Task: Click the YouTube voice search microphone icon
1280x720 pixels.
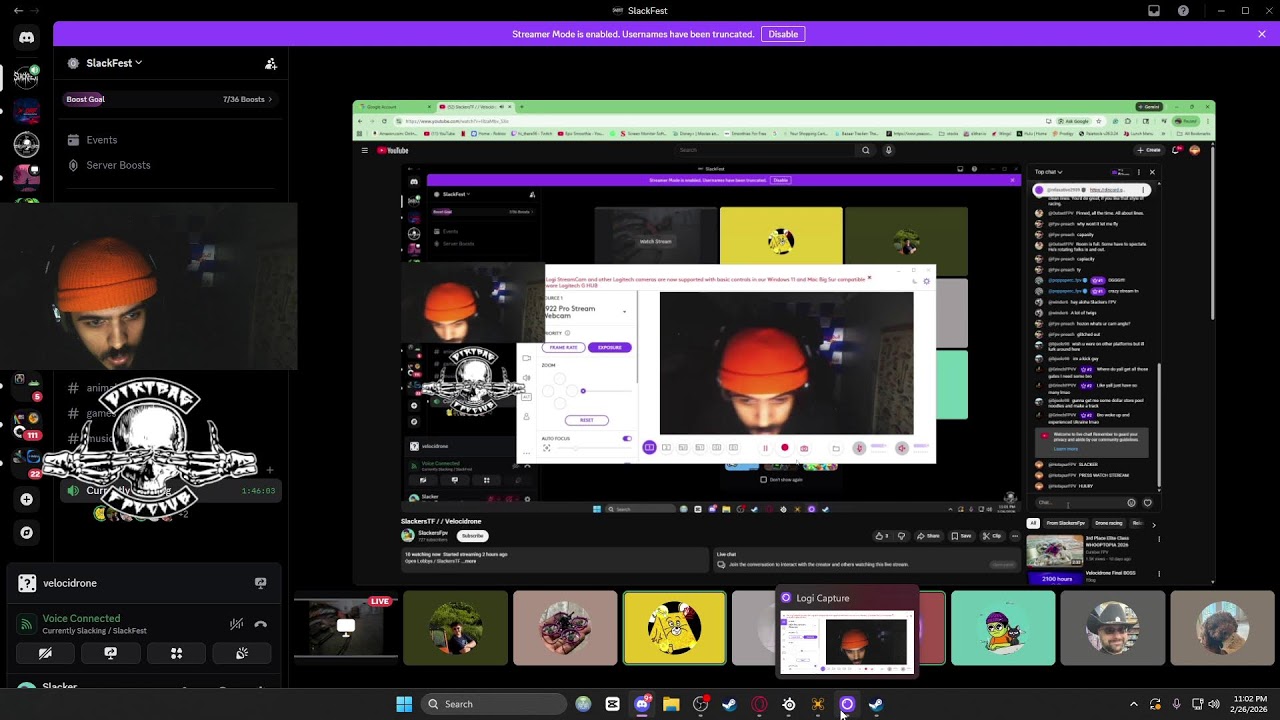Action: pos(888,150)
